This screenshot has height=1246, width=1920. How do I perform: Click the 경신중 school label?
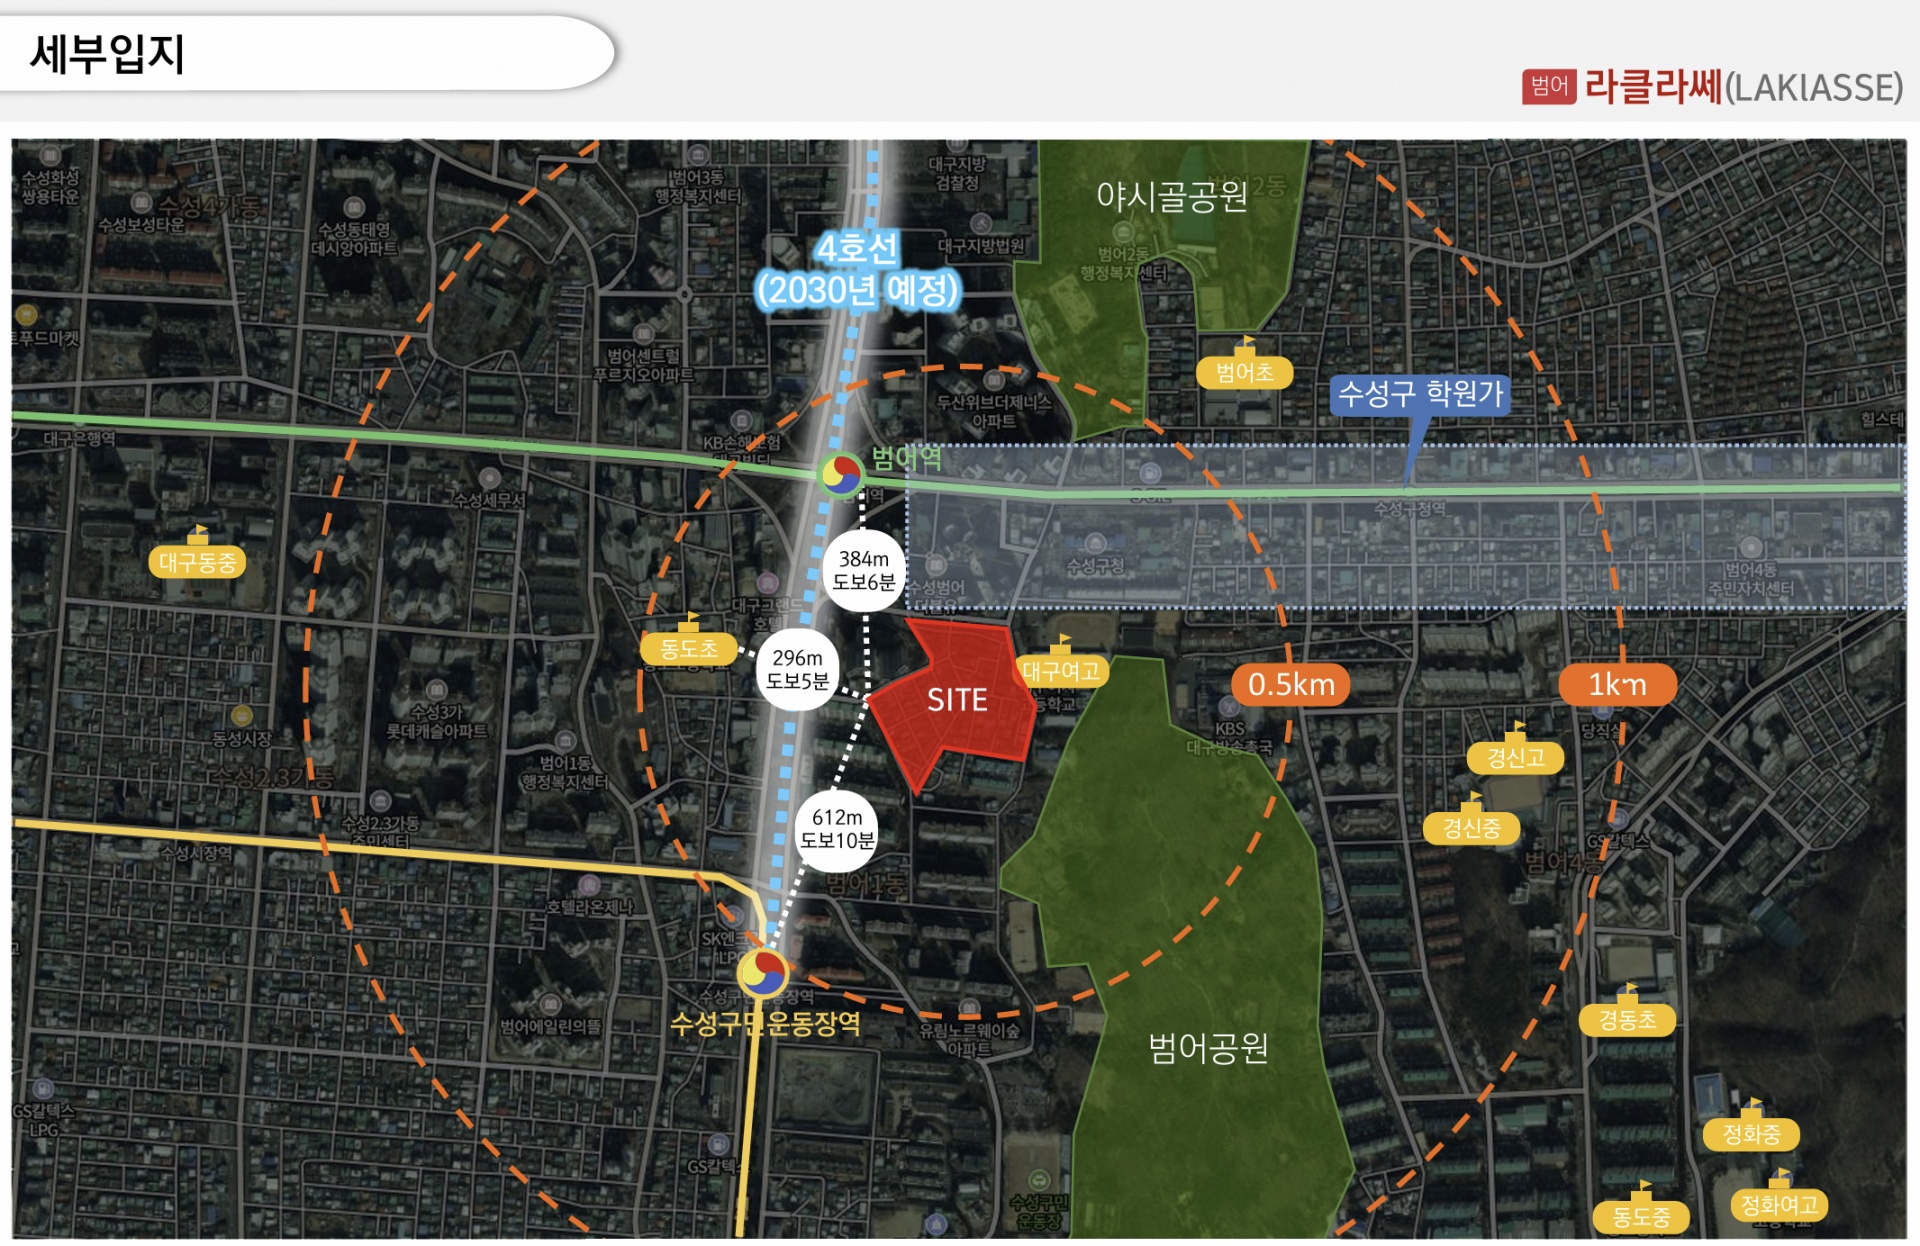point(1471,828)
